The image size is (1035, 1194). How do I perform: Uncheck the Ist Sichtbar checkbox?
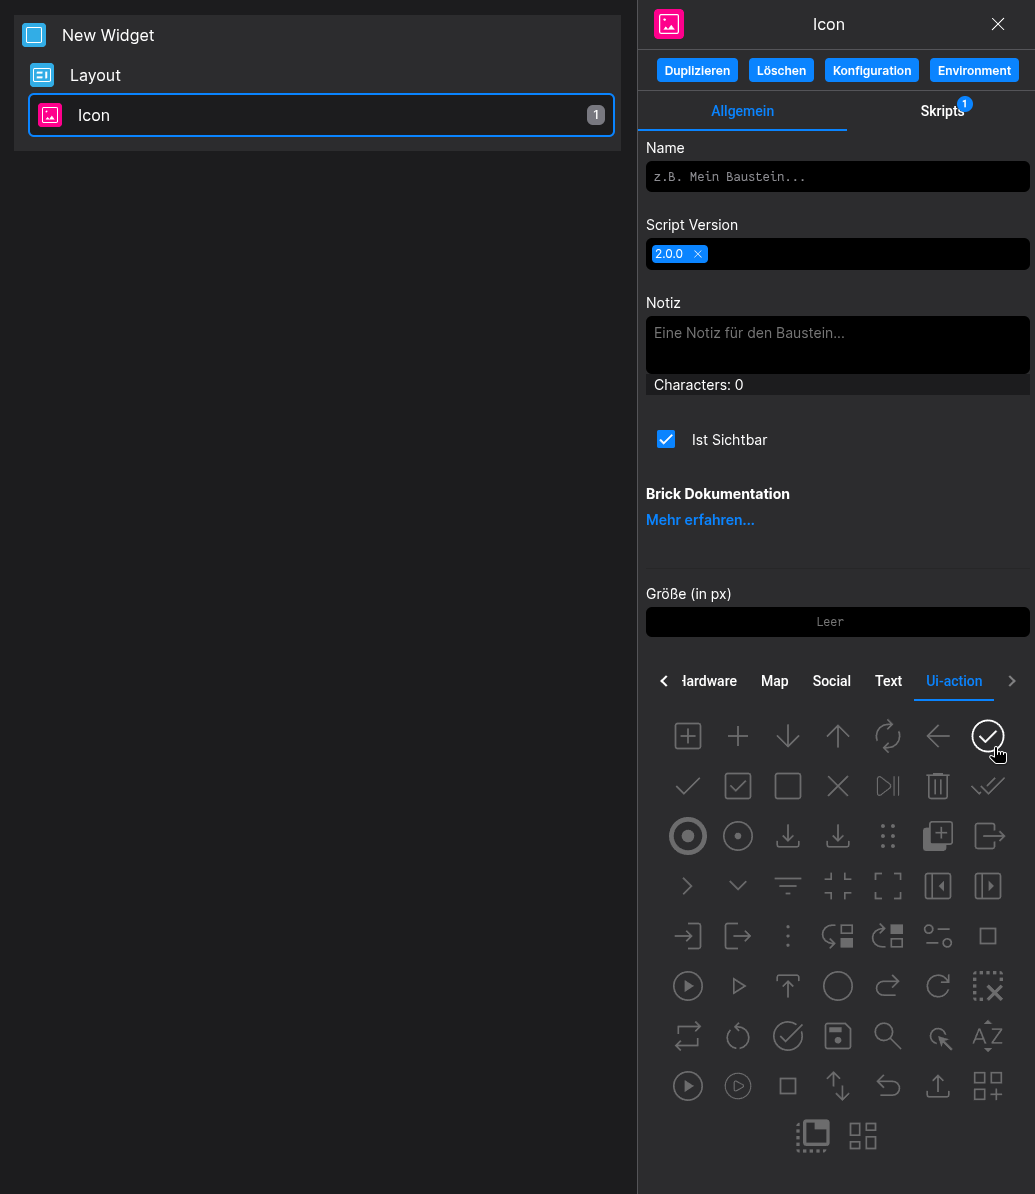[x=666, y=439]
